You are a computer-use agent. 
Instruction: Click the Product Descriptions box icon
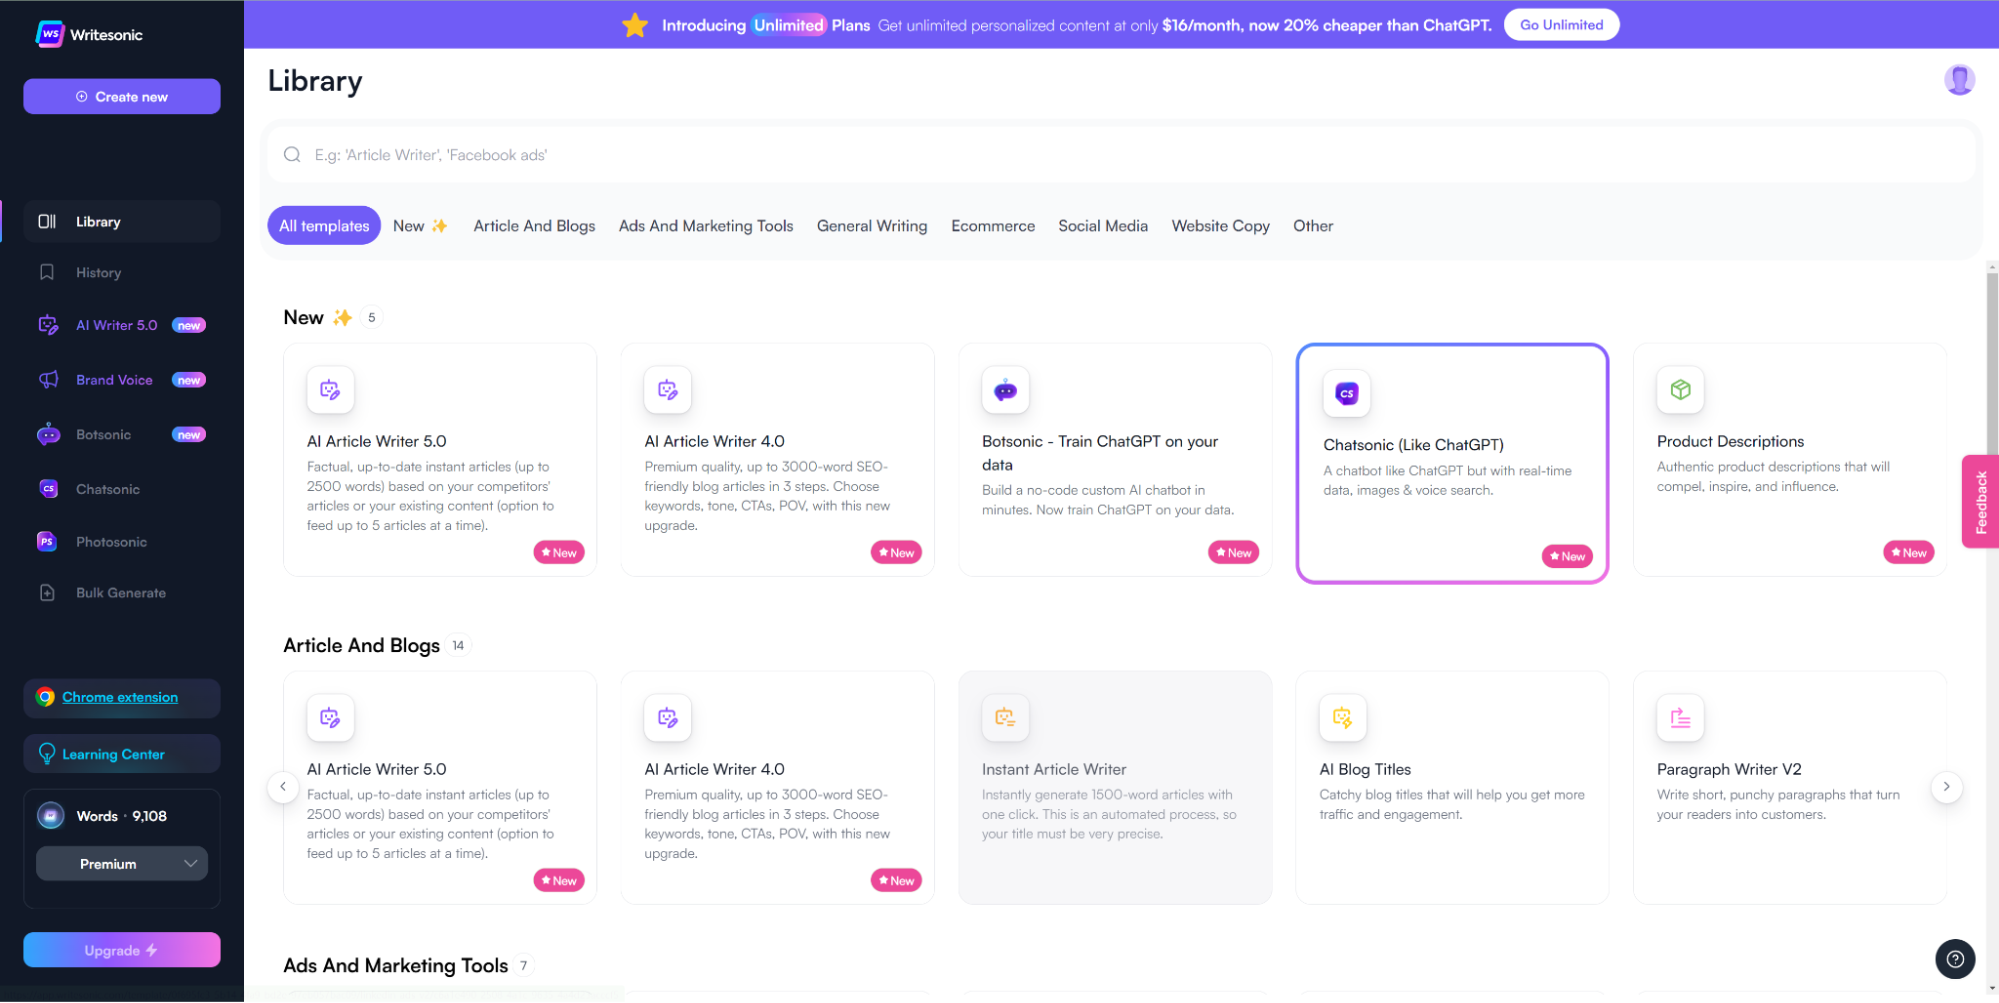1680,390
